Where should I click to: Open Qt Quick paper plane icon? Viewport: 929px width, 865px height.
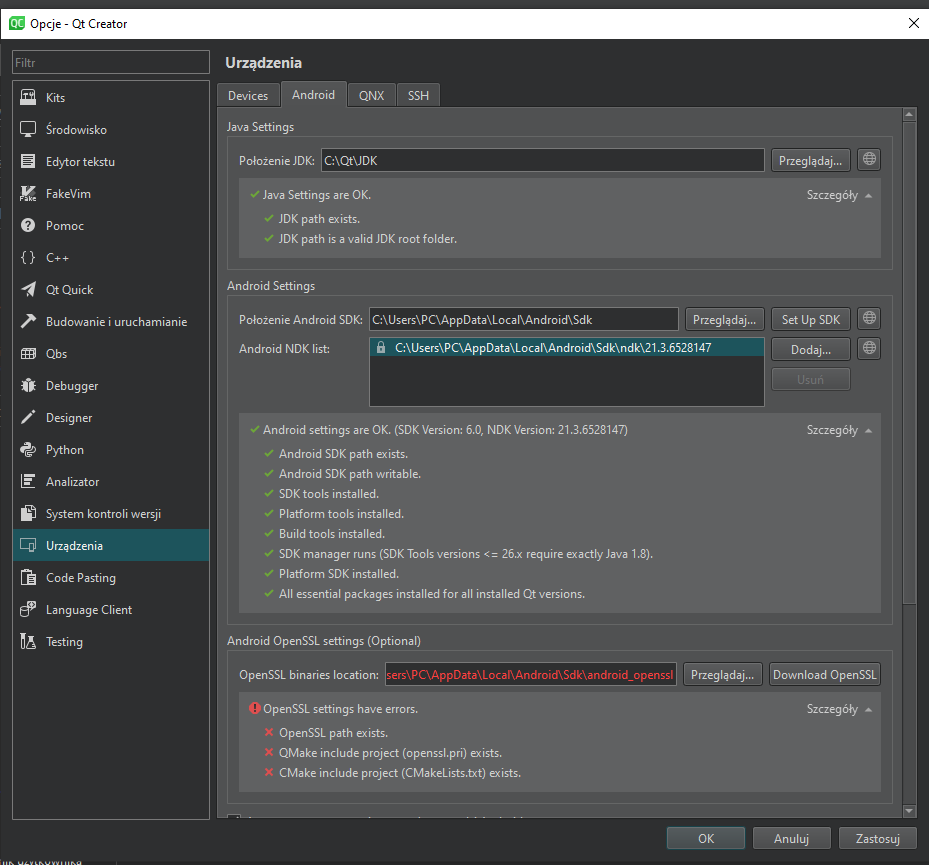point(28,289)
